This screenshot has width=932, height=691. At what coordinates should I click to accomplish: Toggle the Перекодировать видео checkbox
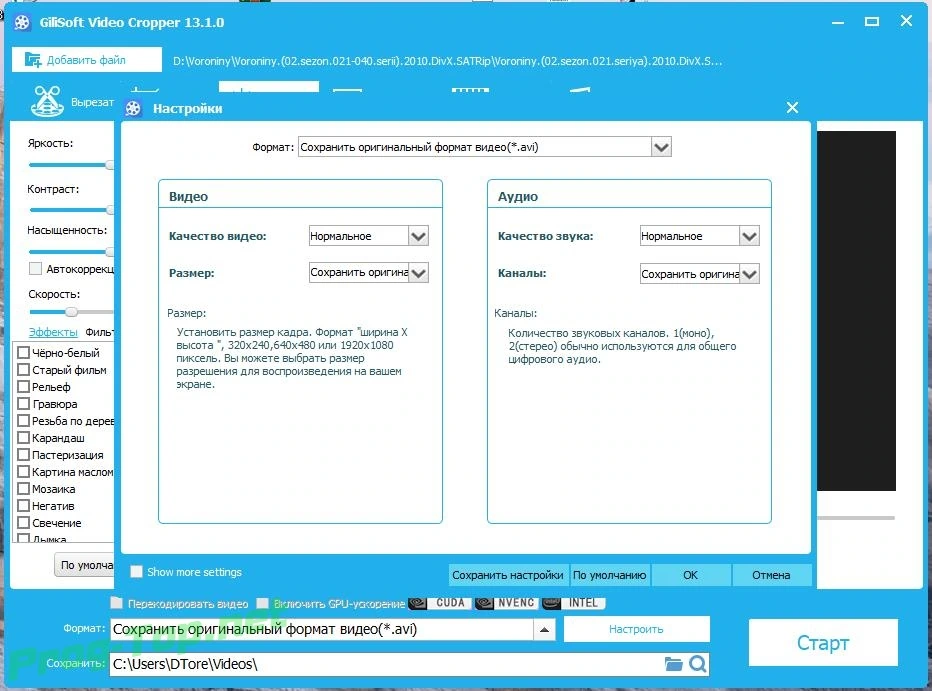coord(116,603)
